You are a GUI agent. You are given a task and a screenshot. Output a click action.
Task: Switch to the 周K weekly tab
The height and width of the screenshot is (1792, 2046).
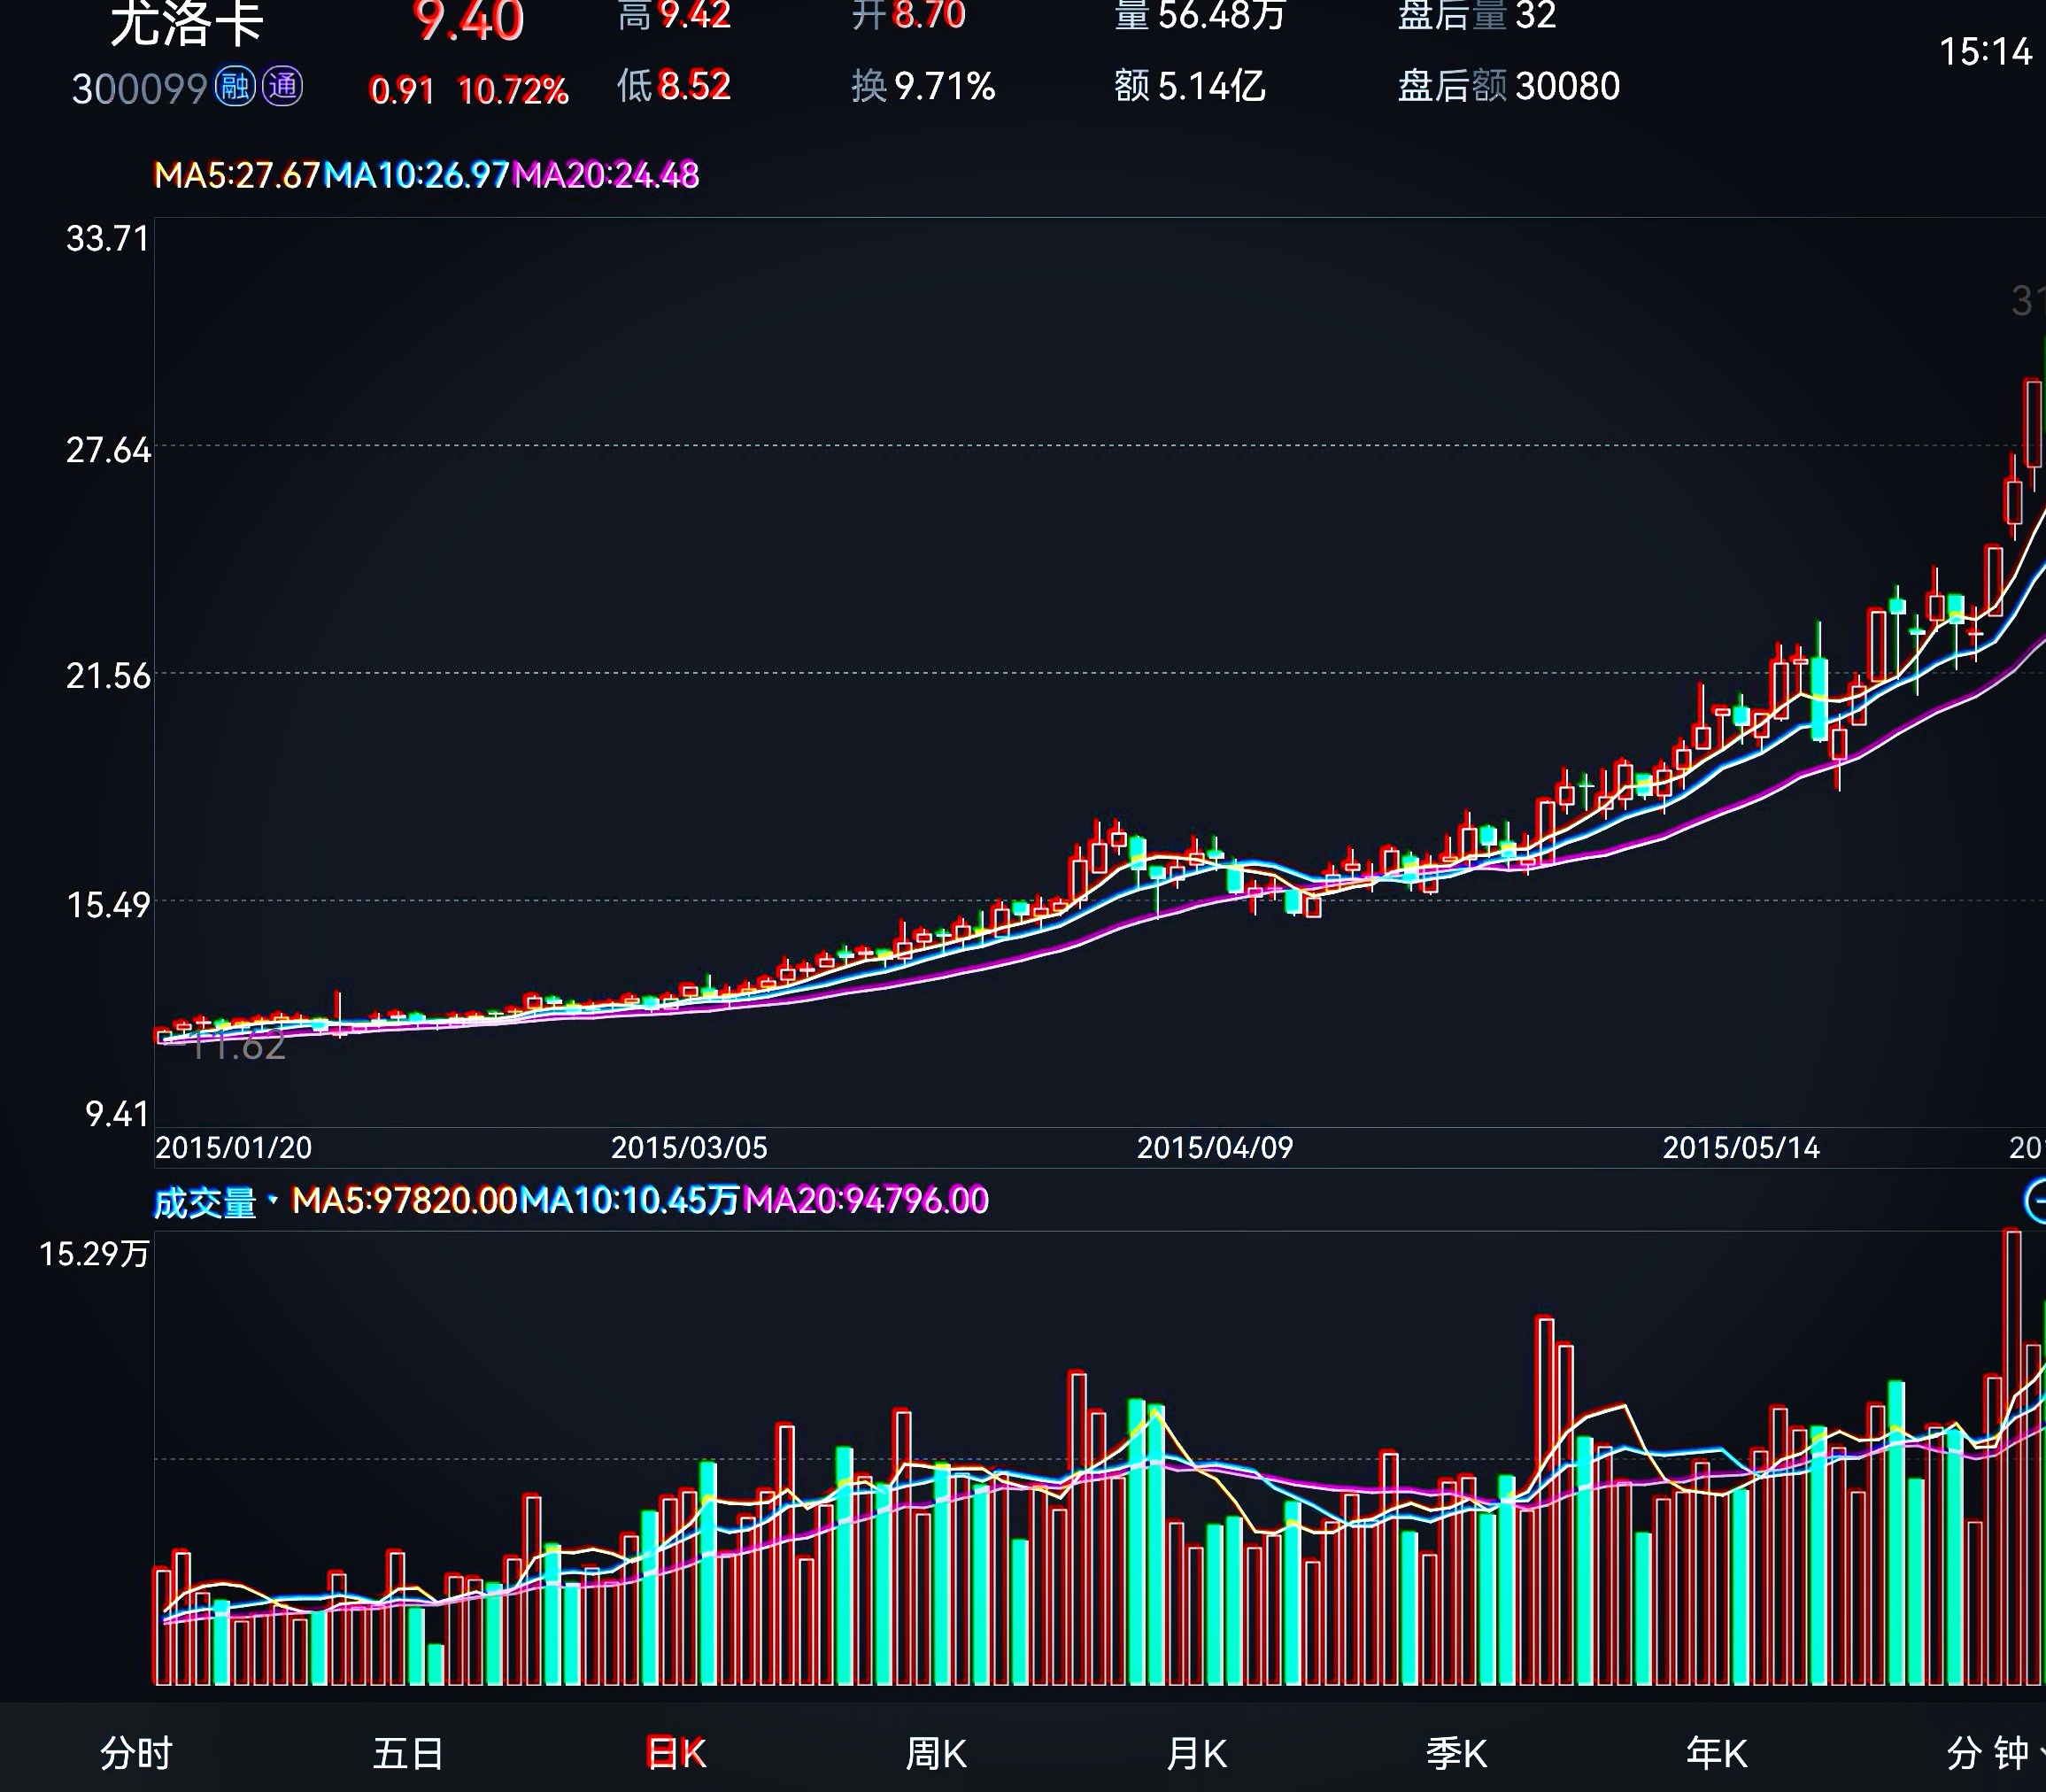[x=936, y=1753]
